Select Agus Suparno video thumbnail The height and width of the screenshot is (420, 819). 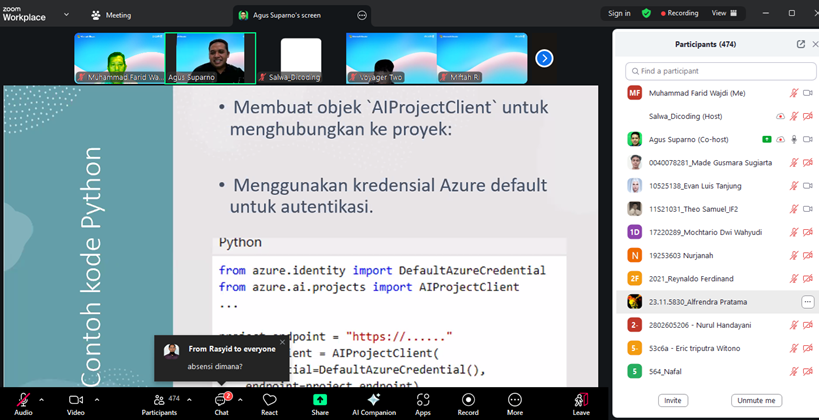click(210, 58)
